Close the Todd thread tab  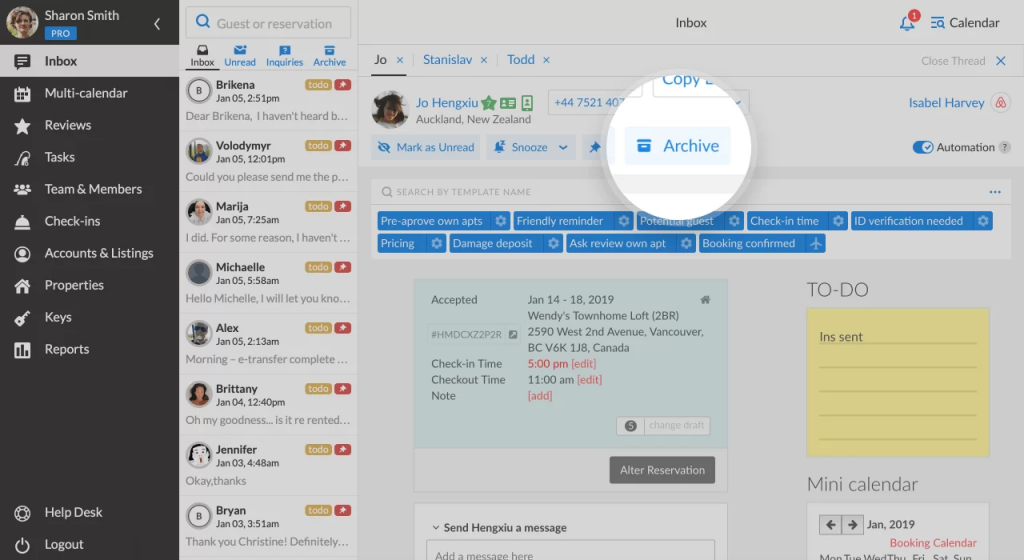546,60
